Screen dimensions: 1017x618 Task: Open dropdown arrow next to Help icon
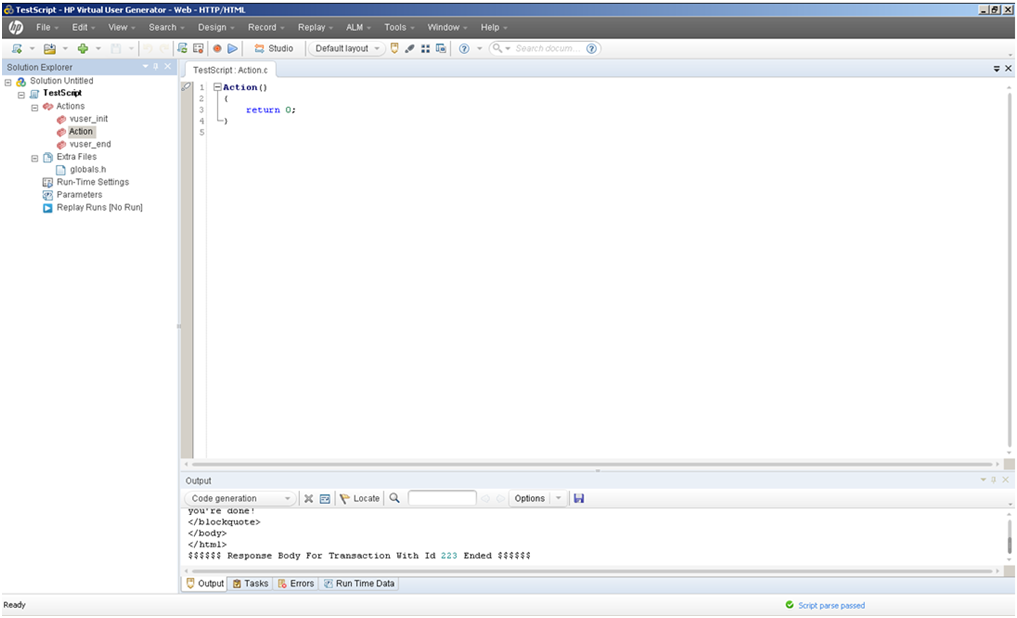(480, 49)
